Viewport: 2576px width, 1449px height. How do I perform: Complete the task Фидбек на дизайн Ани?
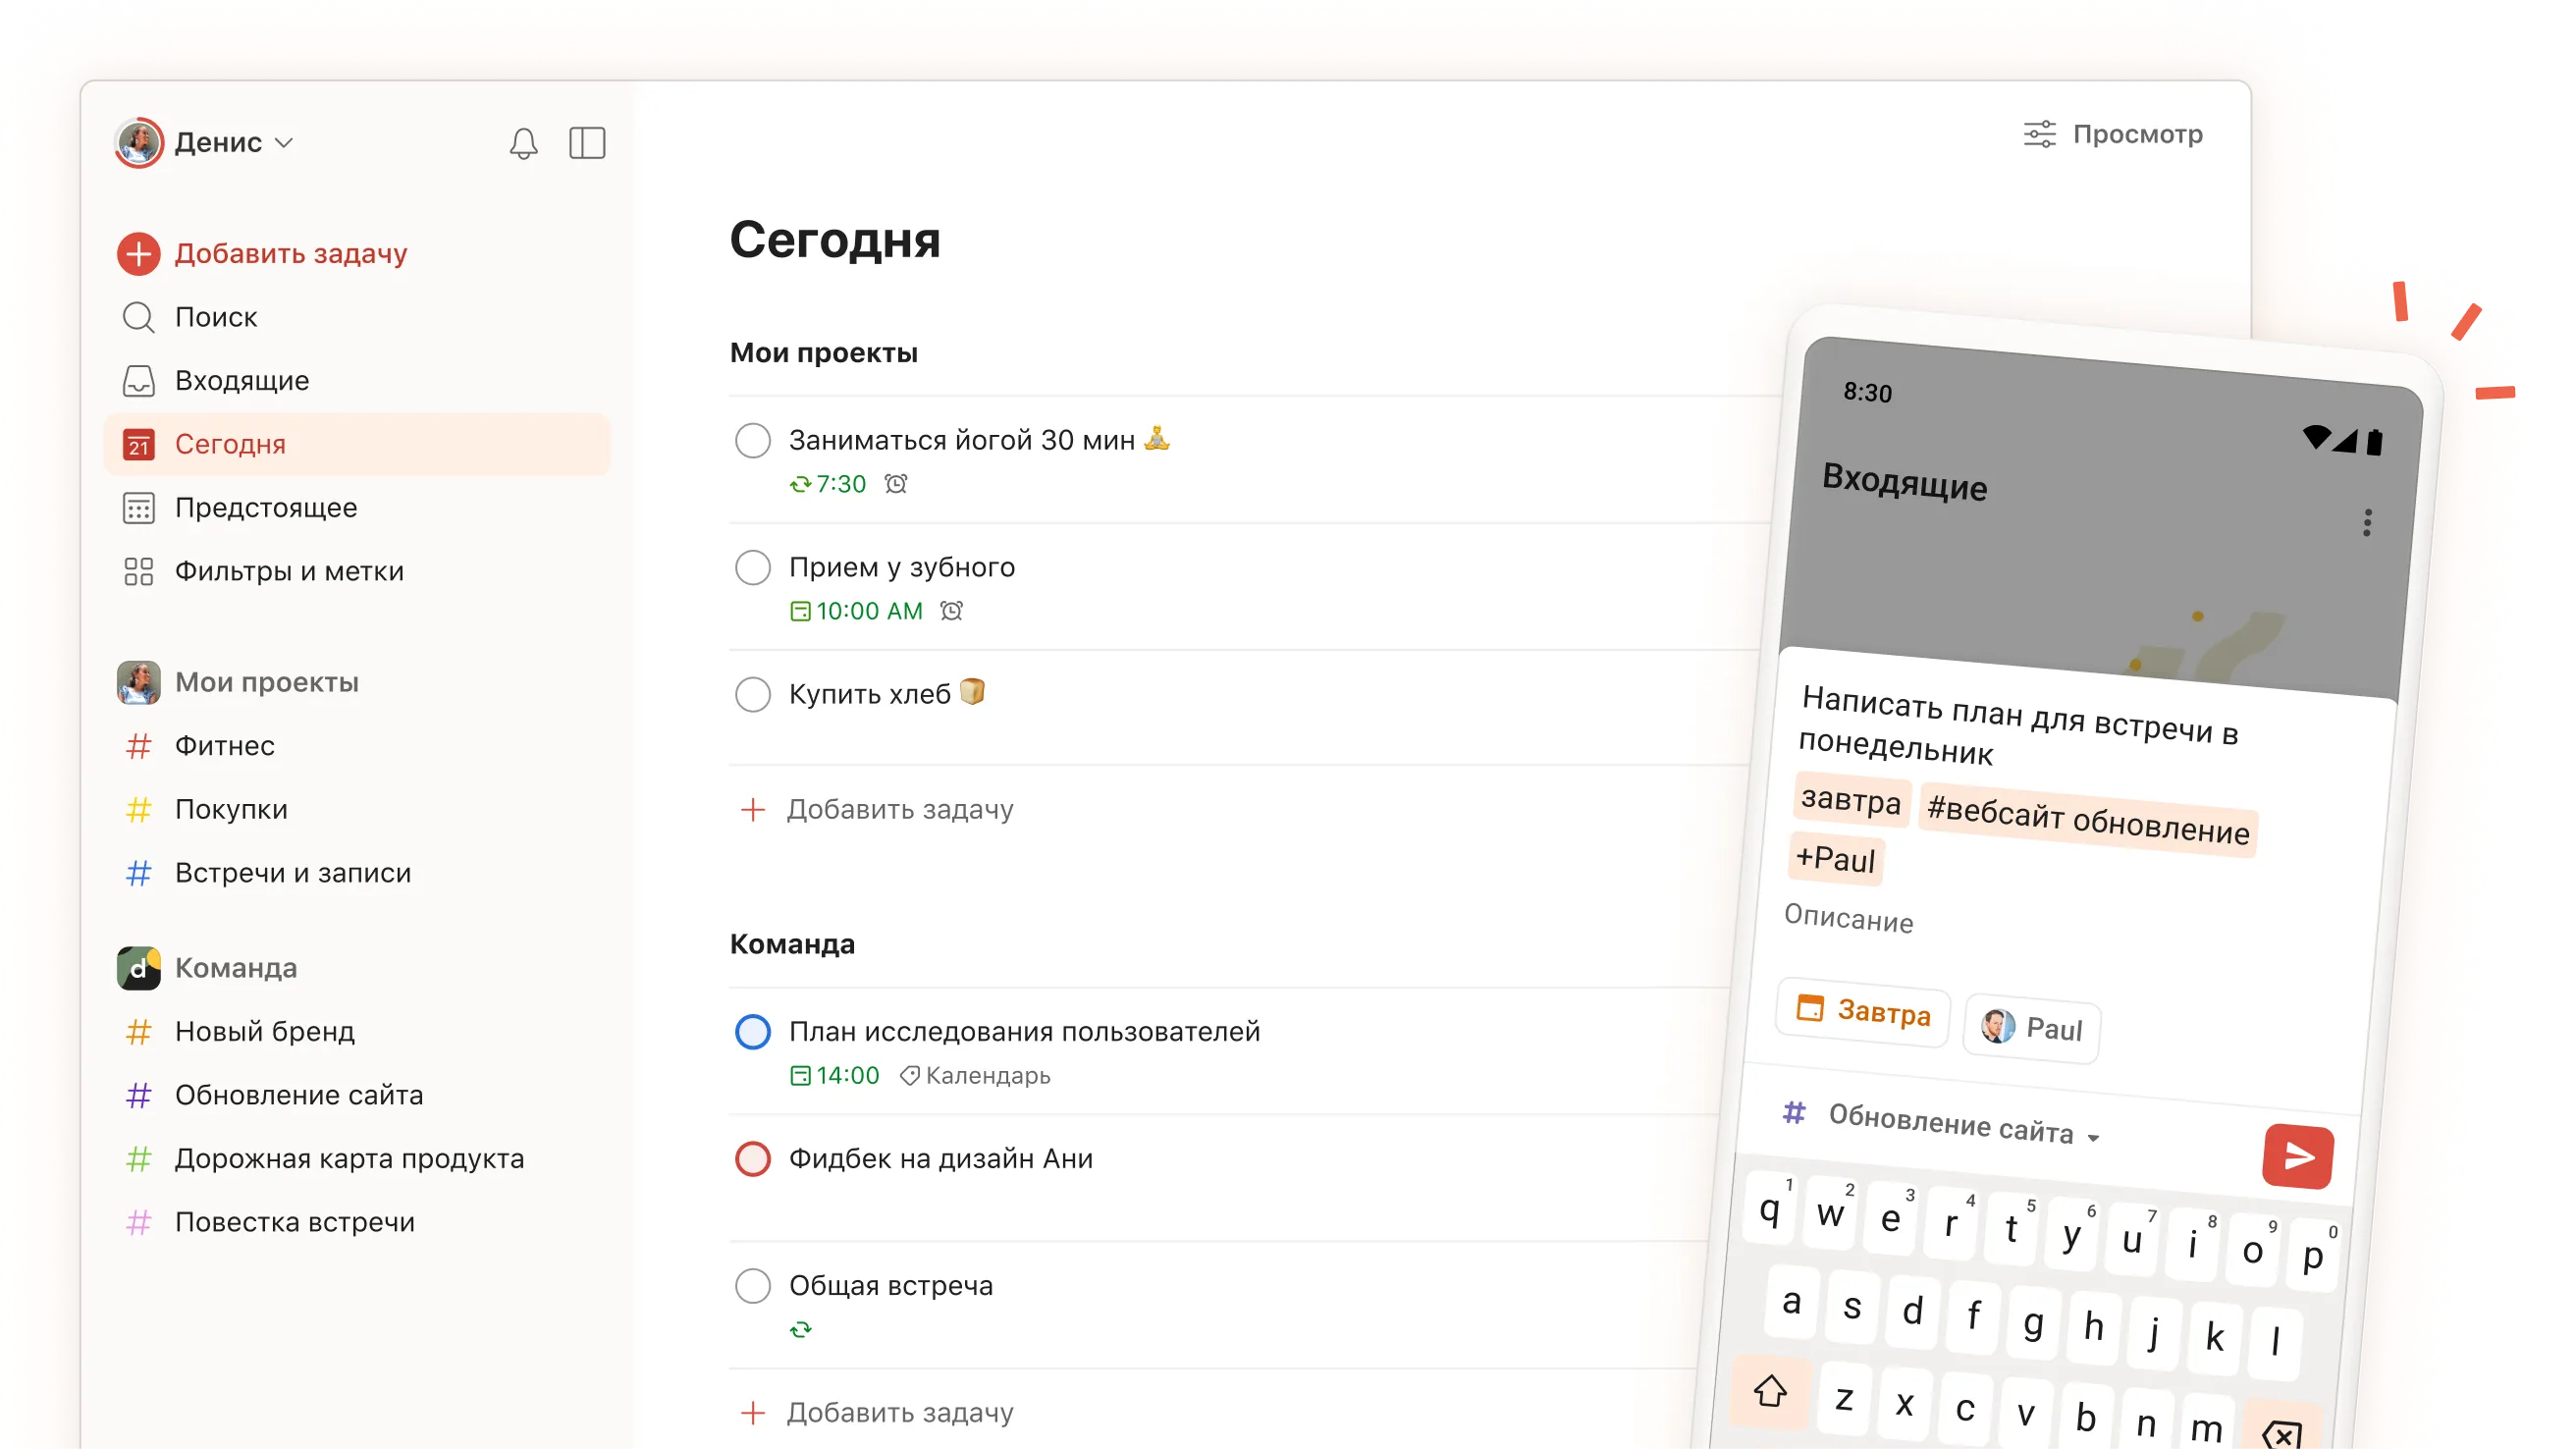tap(753, 1159)
